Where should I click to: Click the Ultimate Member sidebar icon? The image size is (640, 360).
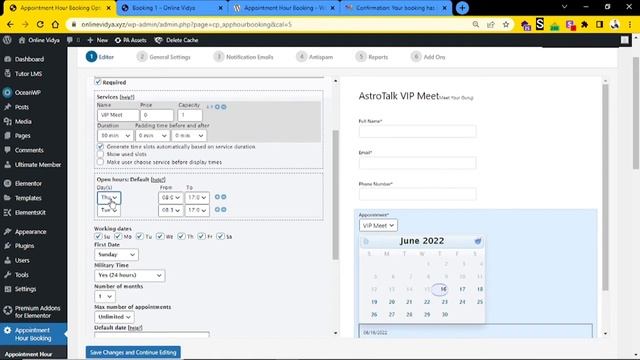(7, 164)
